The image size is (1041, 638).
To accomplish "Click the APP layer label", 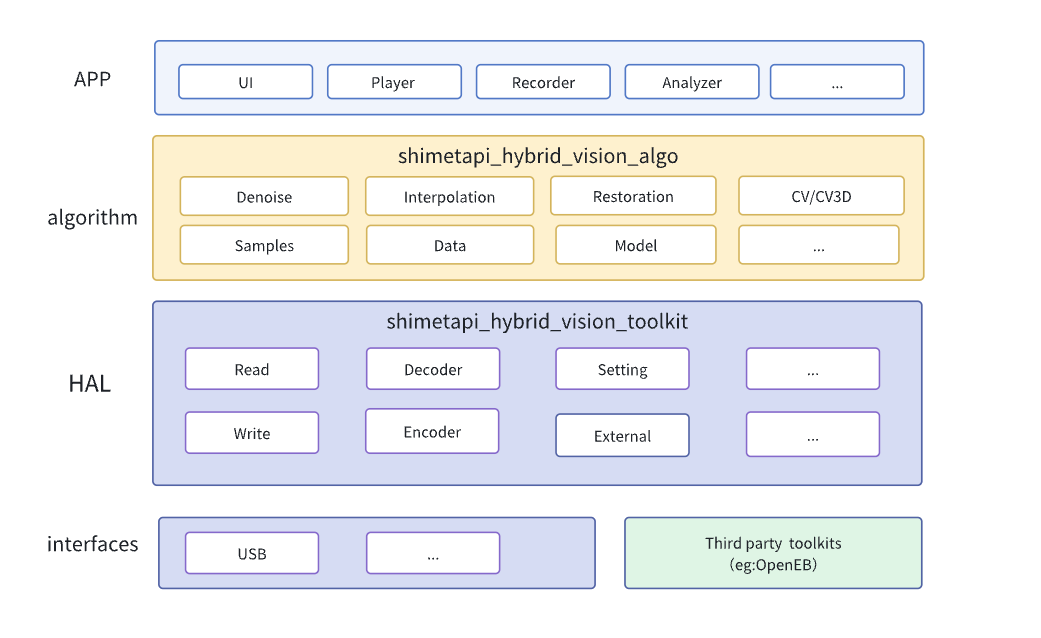I will tap(92, 79).
